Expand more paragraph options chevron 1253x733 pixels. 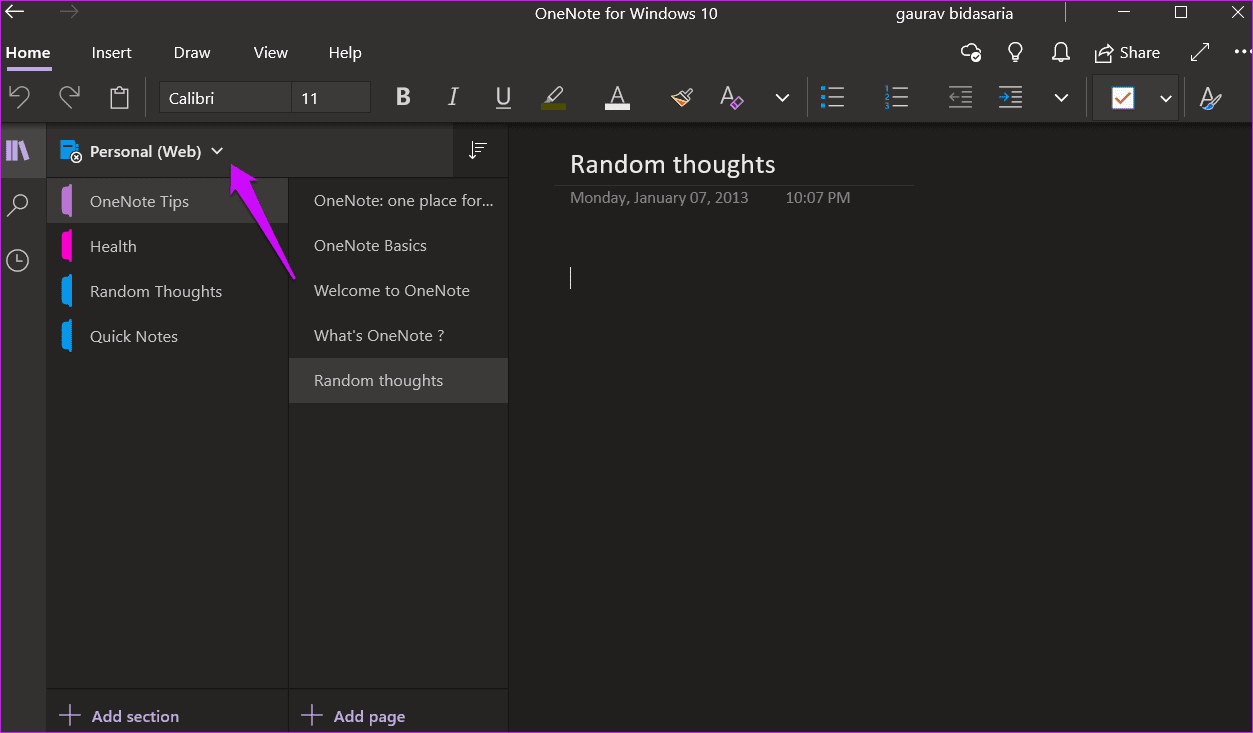coord(1061,98)
